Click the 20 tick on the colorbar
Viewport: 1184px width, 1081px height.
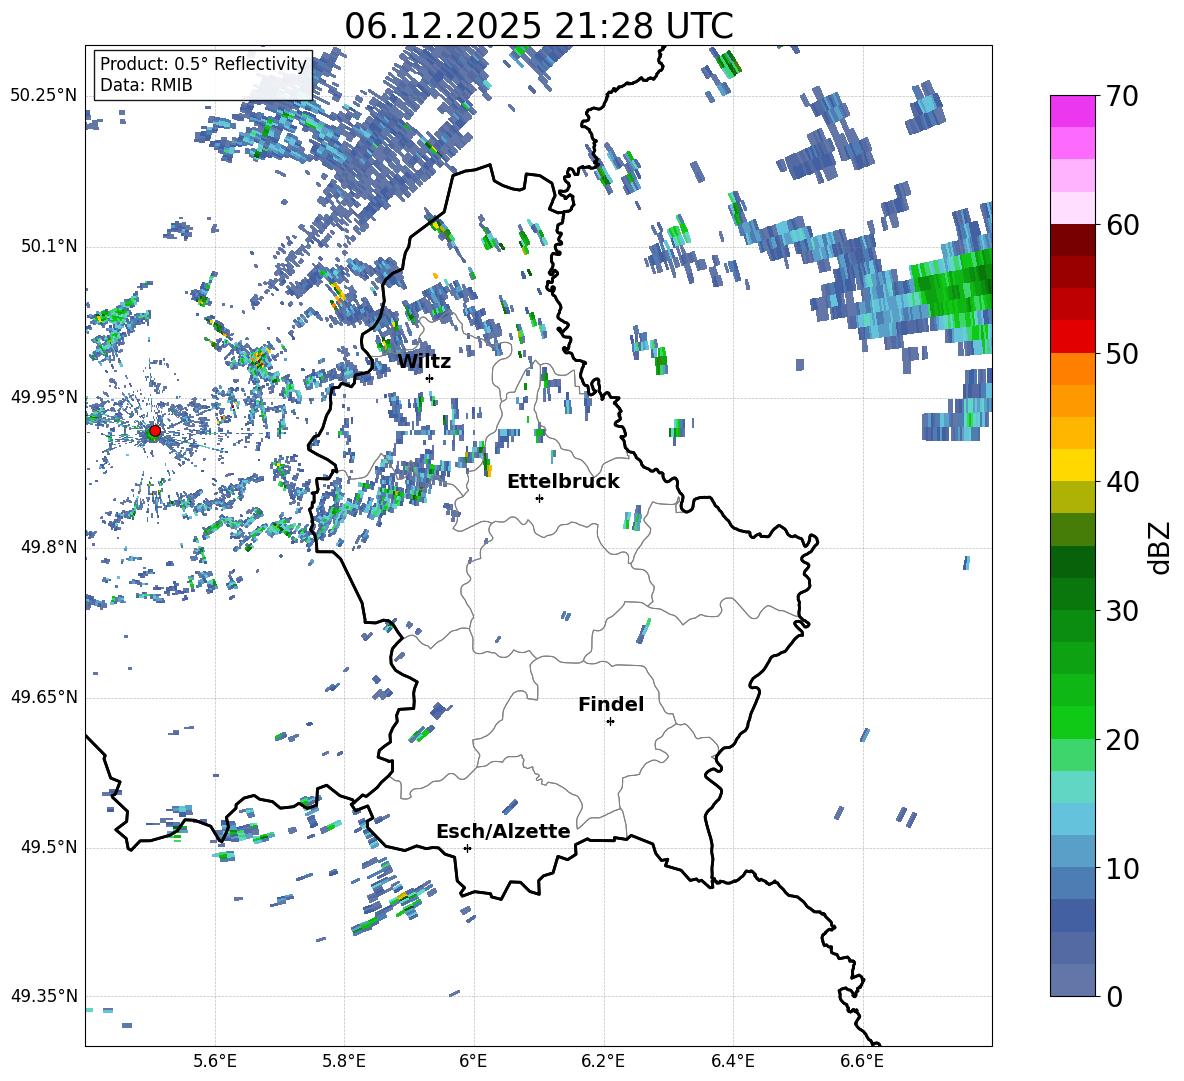[x=1121, y=739]
